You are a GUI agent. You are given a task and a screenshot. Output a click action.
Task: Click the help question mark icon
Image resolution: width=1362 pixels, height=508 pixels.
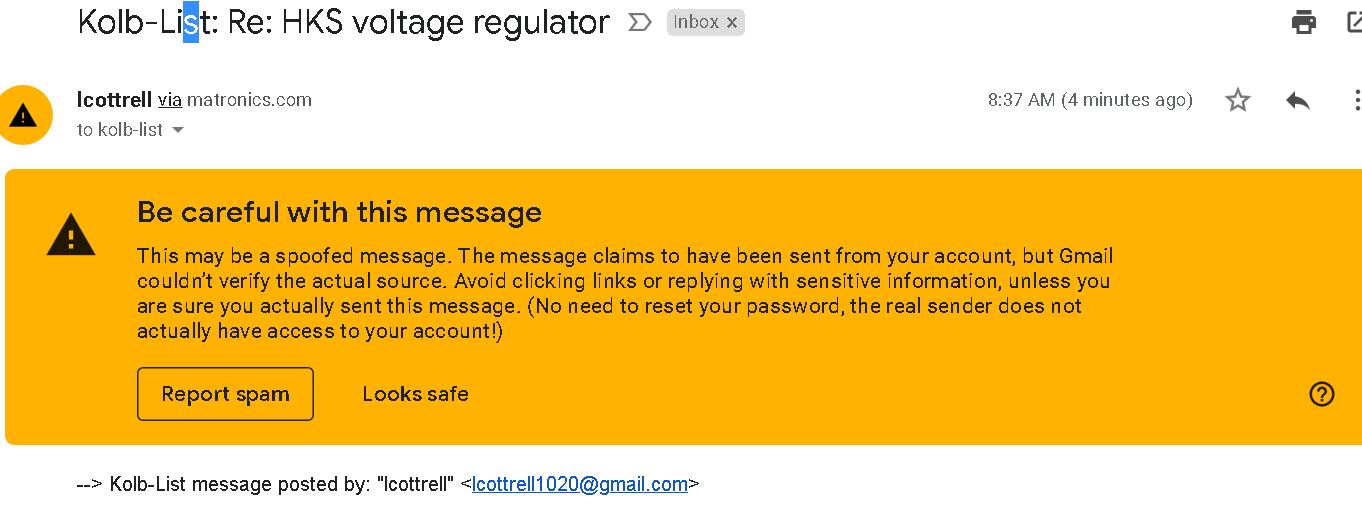click(x=1321, y=394)
